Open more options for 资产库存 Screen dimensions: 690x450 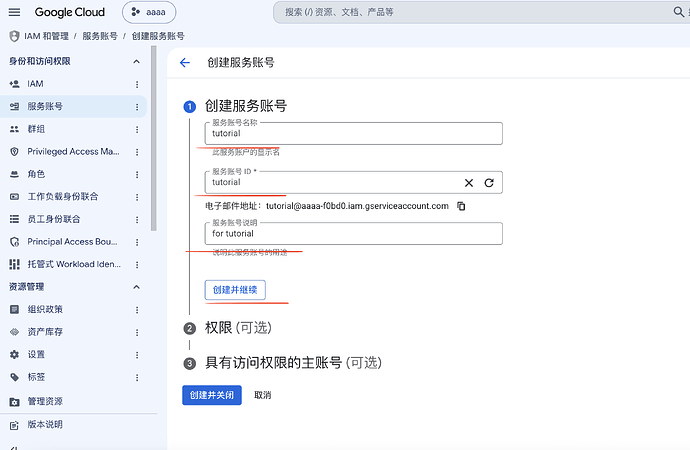click(x=137, y=332)
